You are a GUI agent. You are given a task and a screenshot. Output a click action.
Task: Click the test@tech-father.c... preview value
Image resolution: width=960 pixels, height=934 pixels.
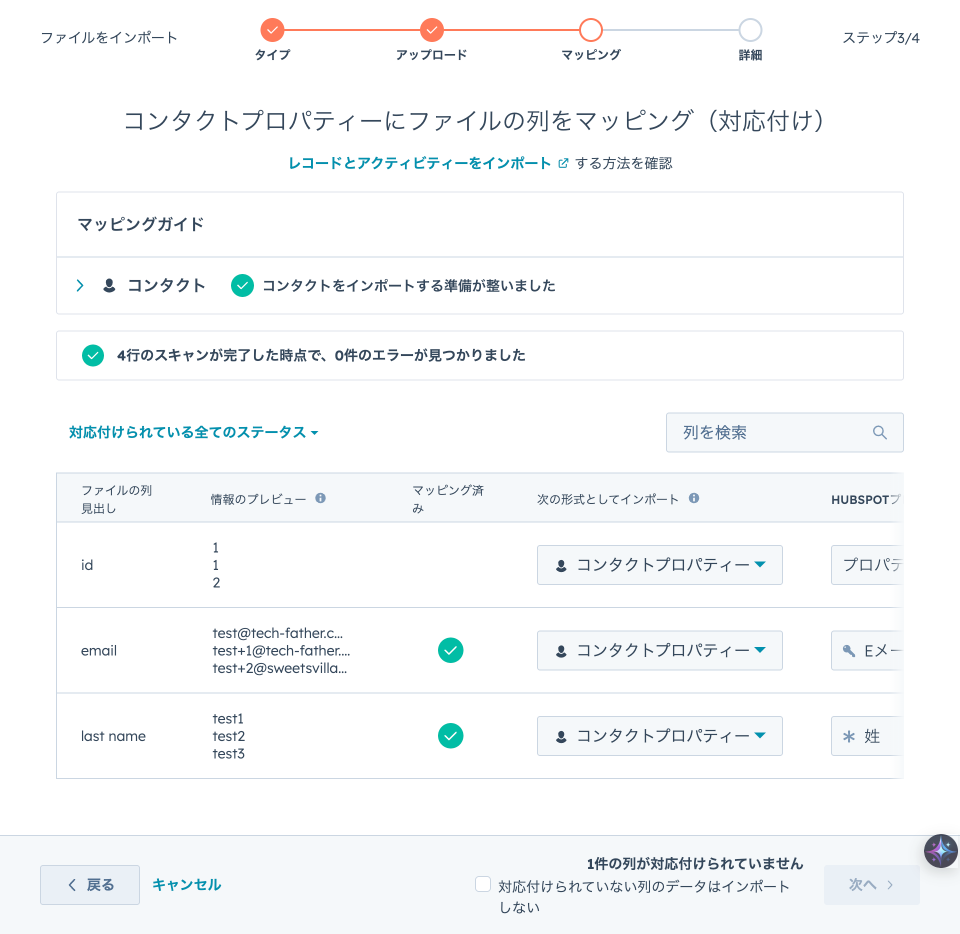[277, 633]
